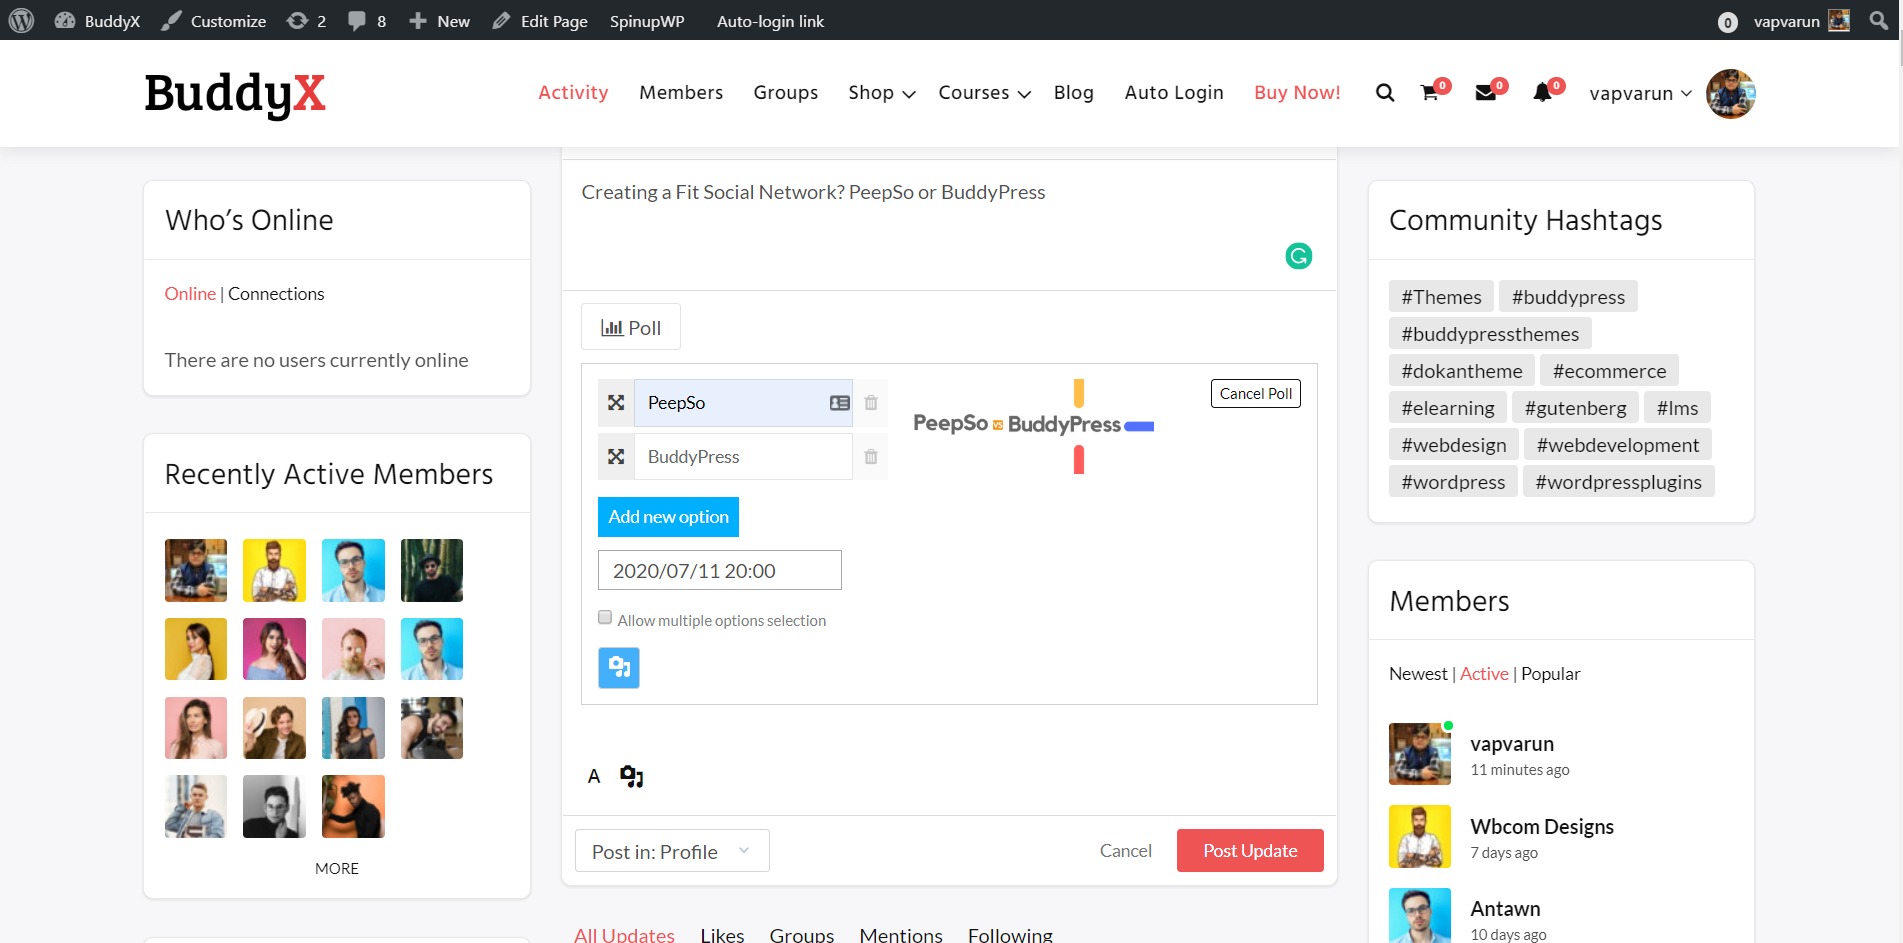This screenshot has height=943, width=1903.
Task: Open the Auto Login menu item
Action: (1174, 92)
